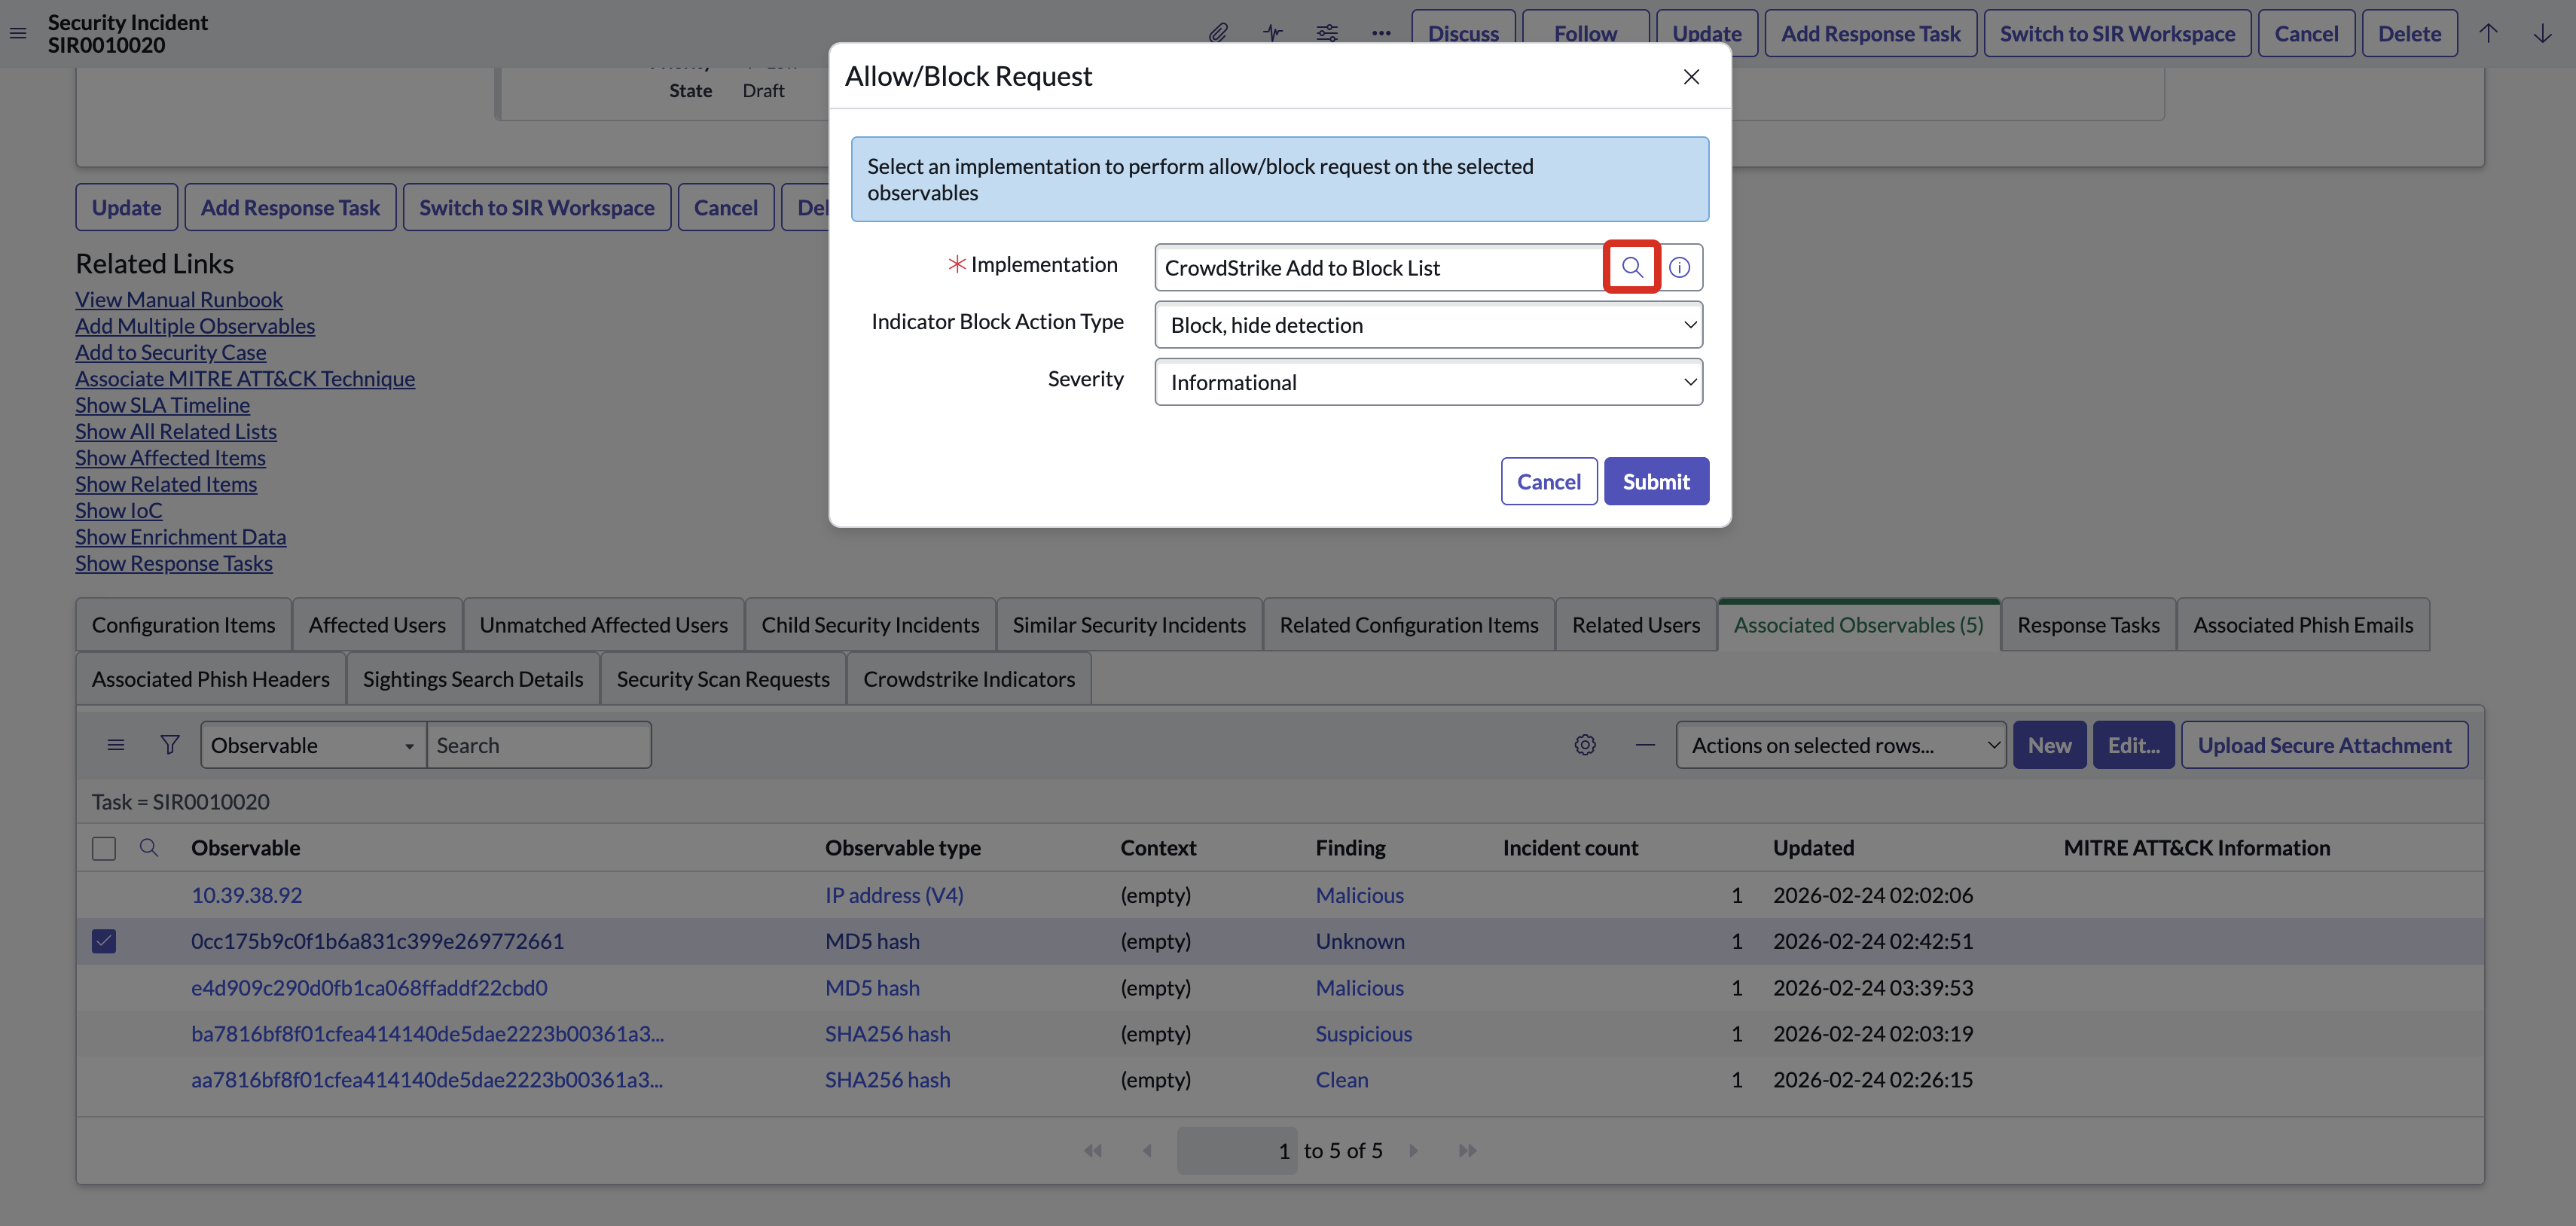Collapse the related list with minus icon
Image resolution: width=2576 pixels, height=1226 pixels.
click(1645, 745)
